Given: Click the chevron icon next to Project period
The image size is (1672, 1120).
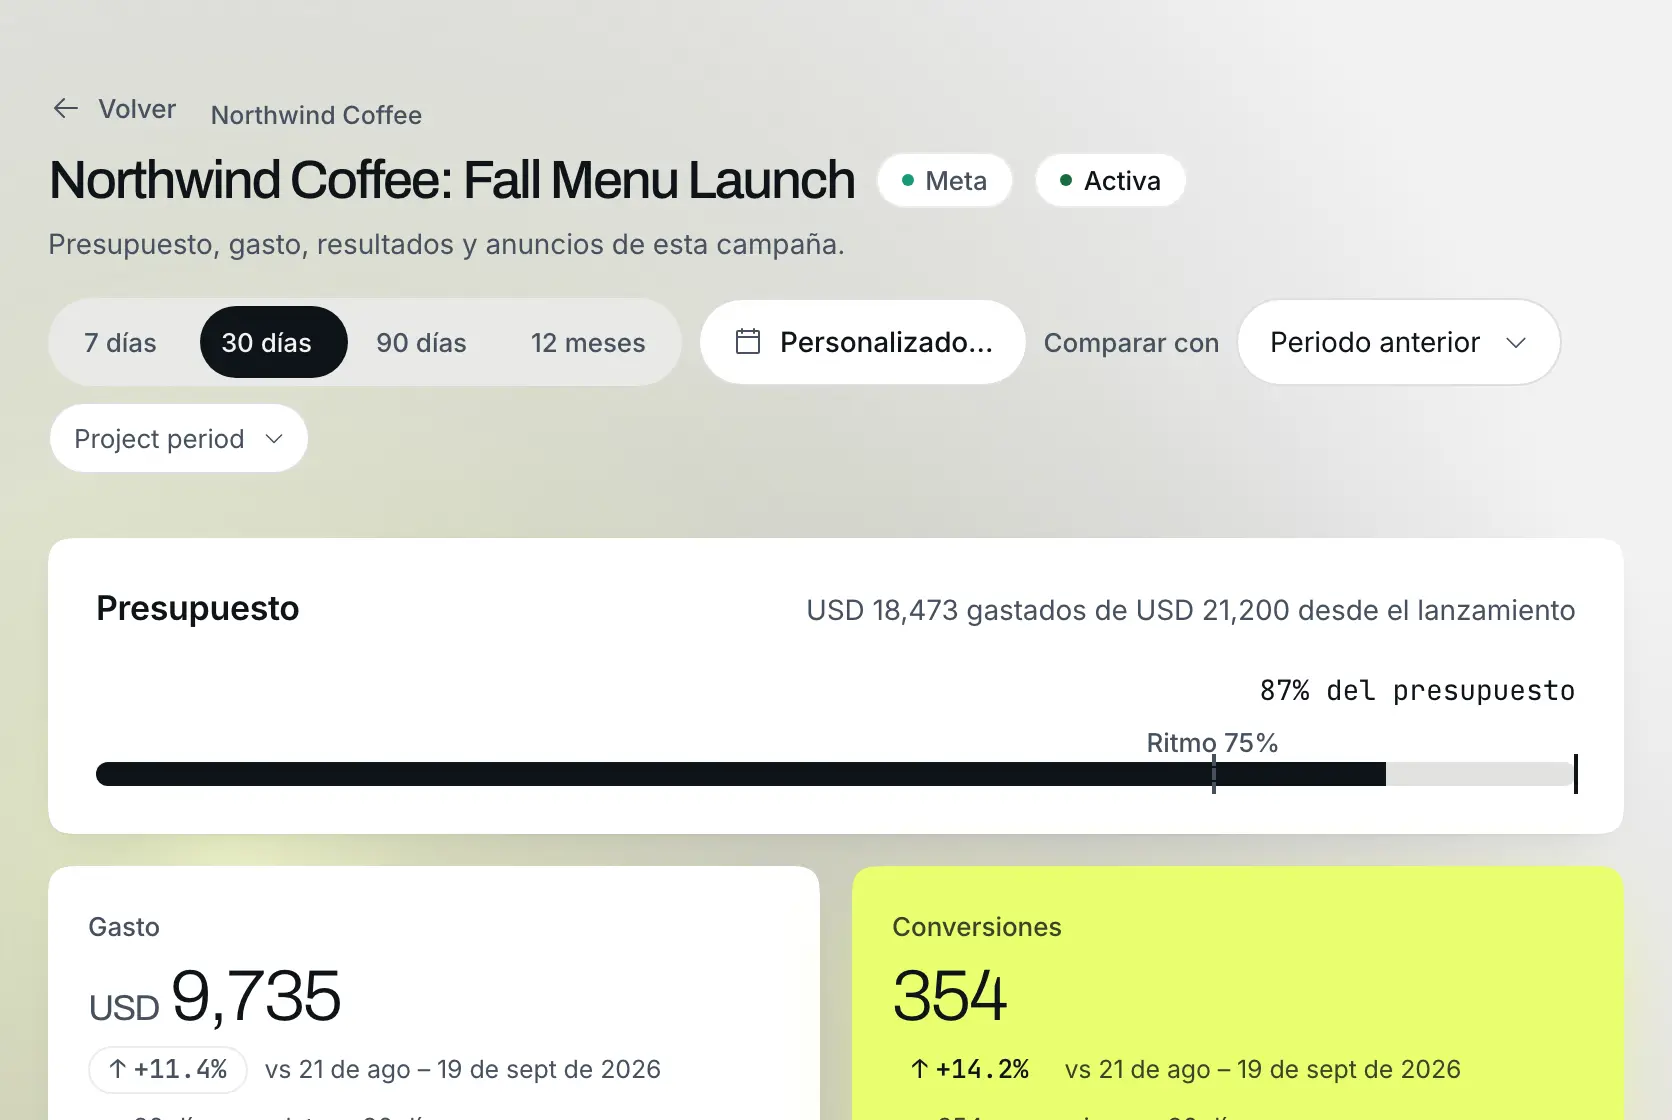Looking at the screenshot, I should pyautogui.click(x=274, y=439).
